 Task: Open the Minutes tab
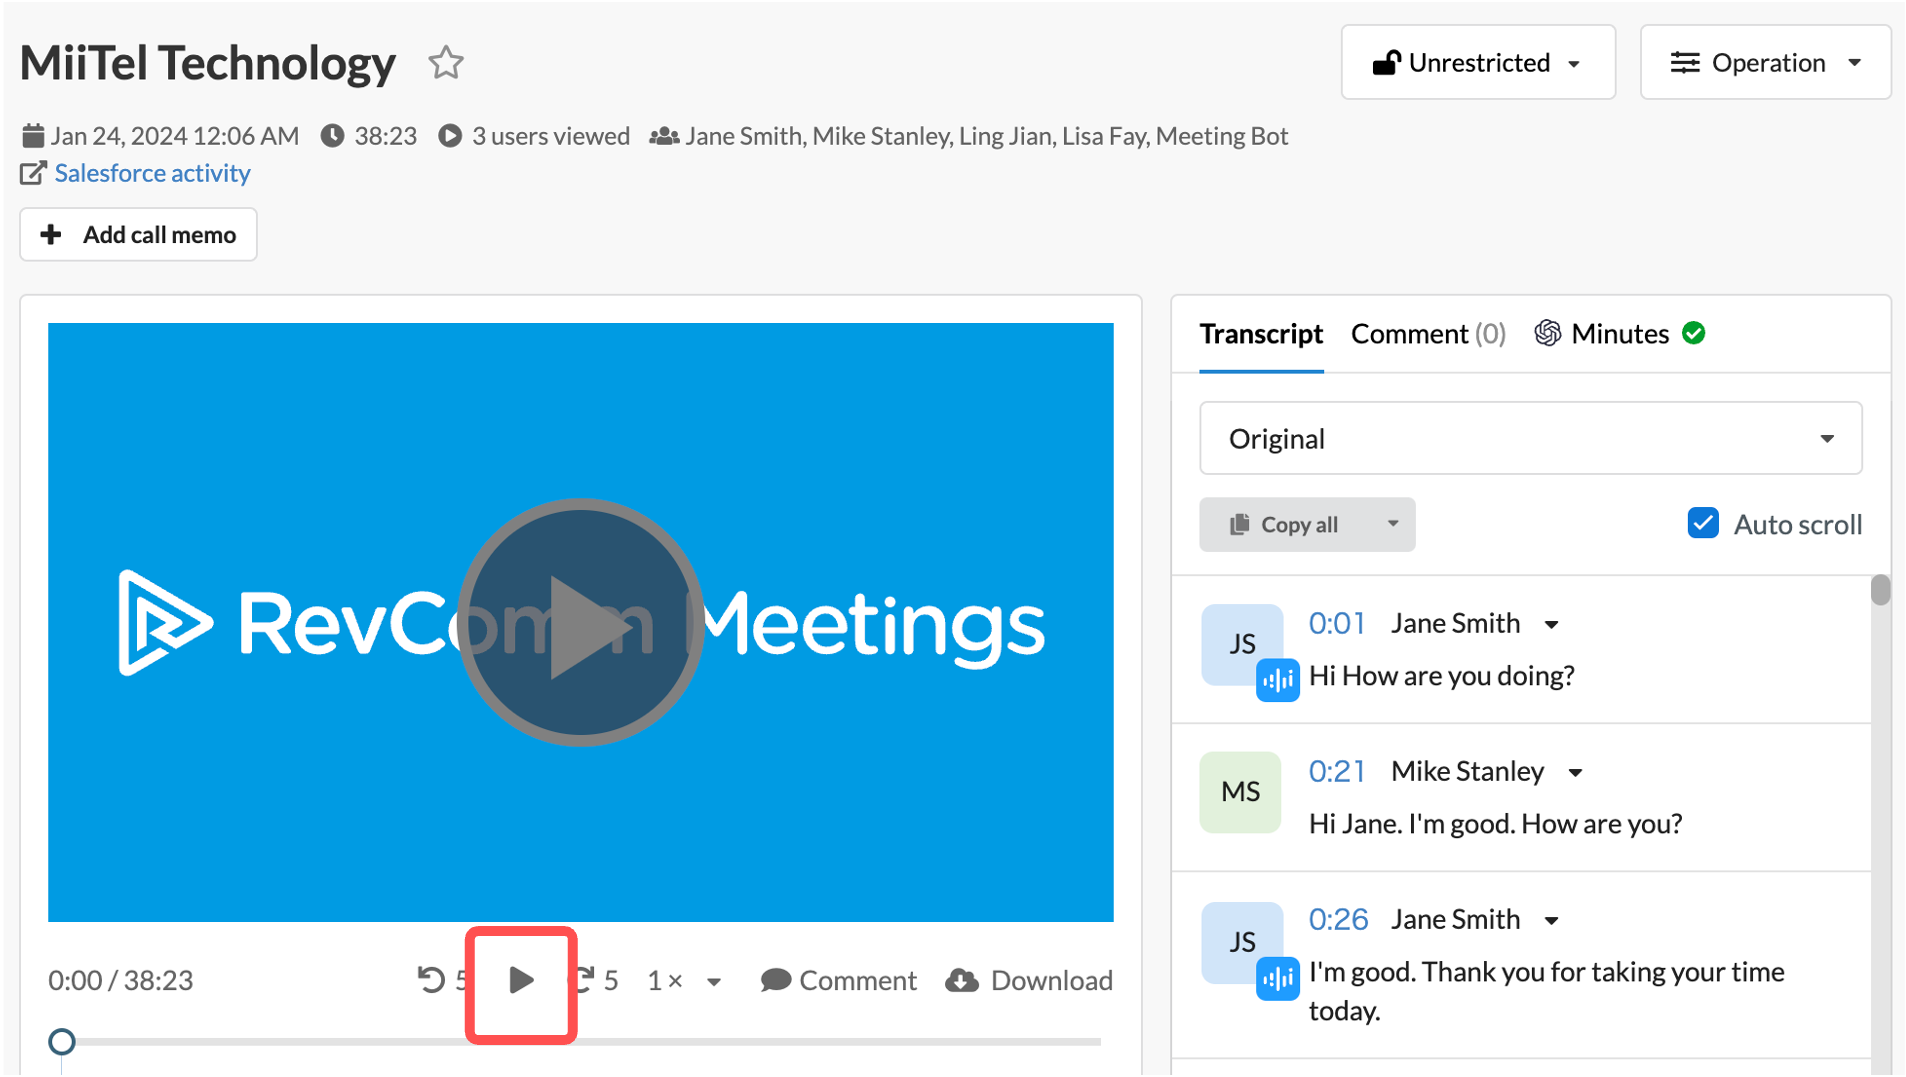[1619, 334]
